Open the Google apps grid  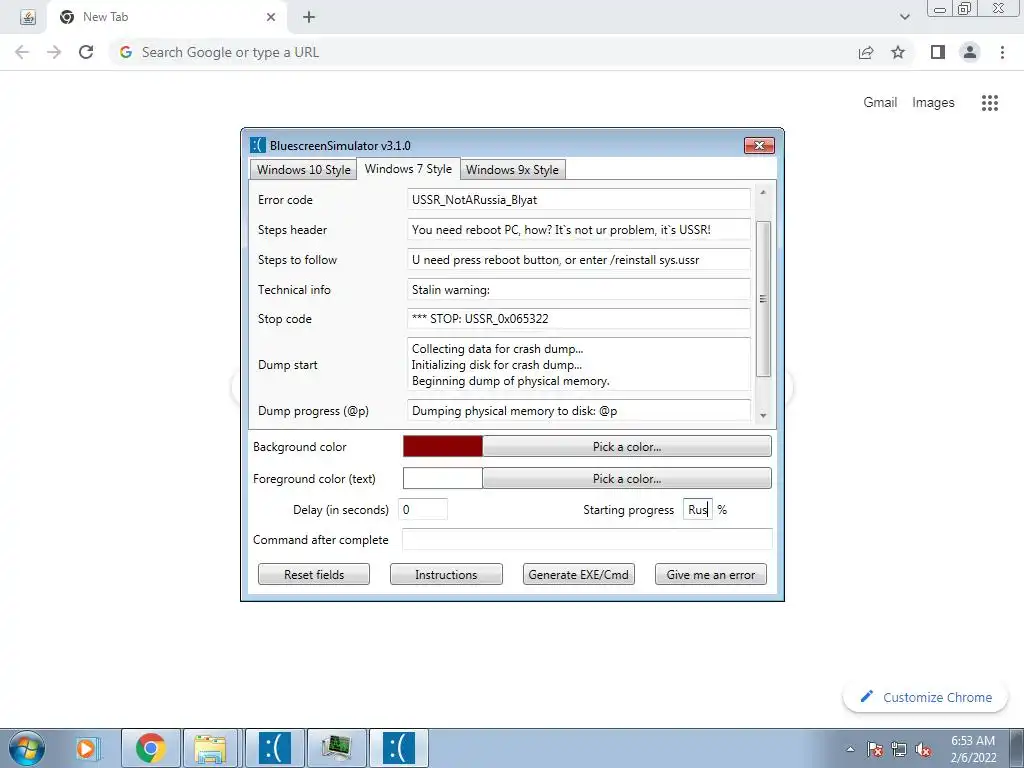click(x=989, y=103)
